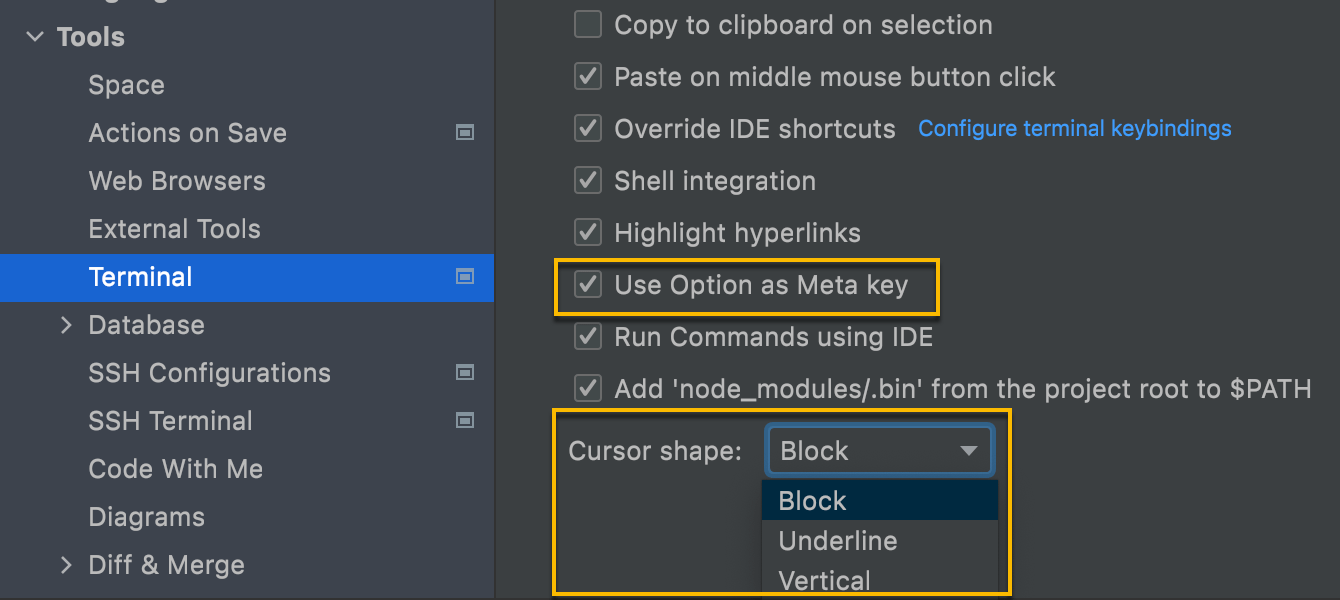Toggle Run Commands using IDE
This screenshot has height=600, width=1340.
click(588, 337)
